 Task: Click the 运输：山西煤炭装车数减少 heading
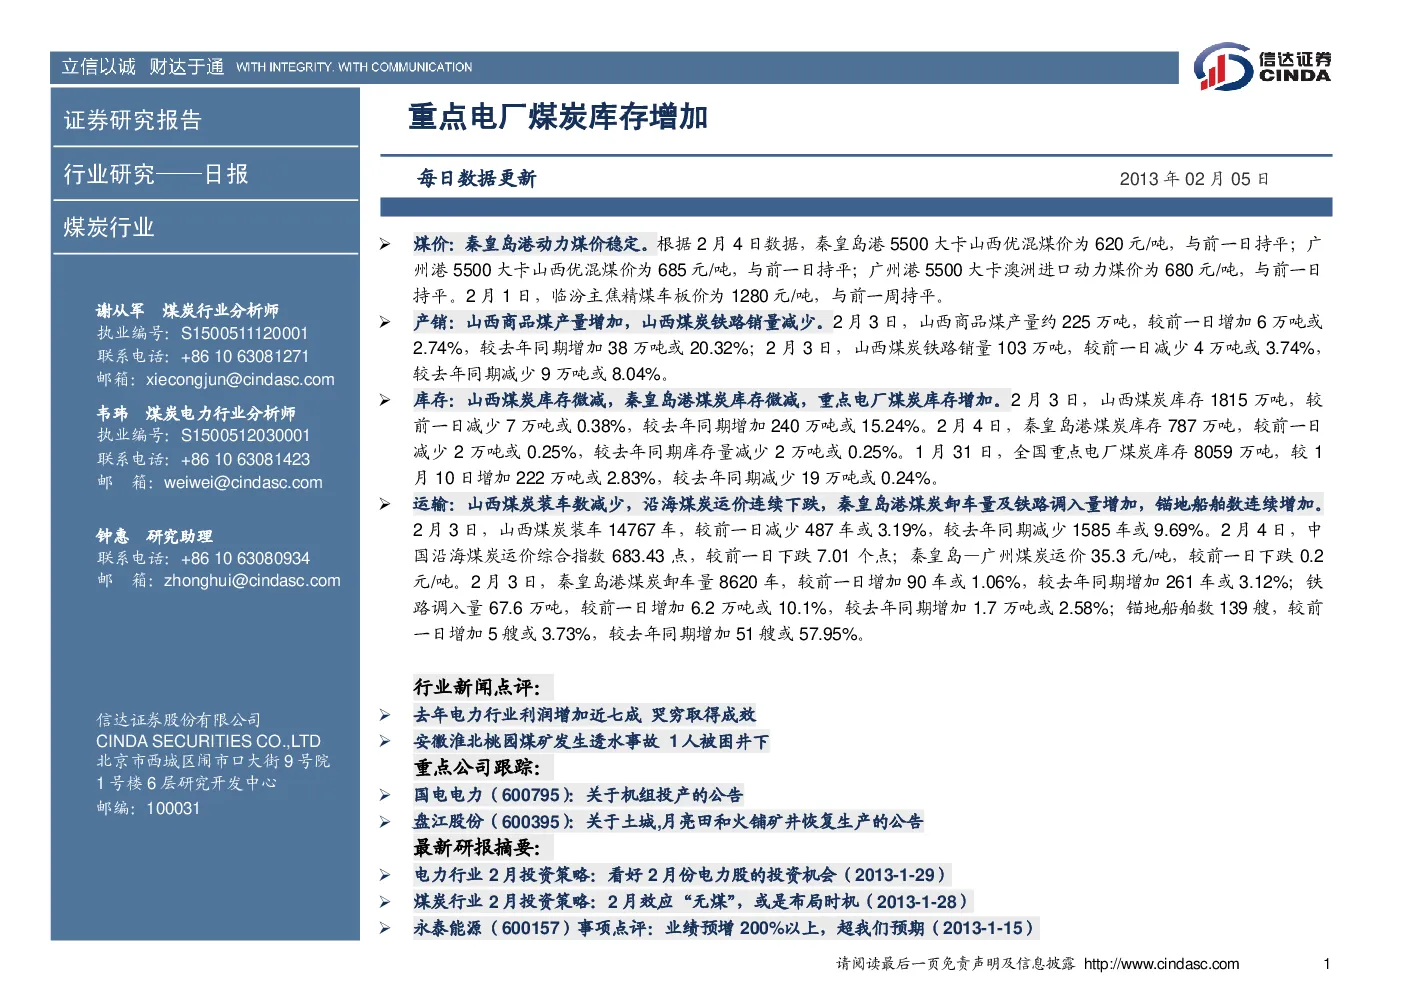(869, 504)
